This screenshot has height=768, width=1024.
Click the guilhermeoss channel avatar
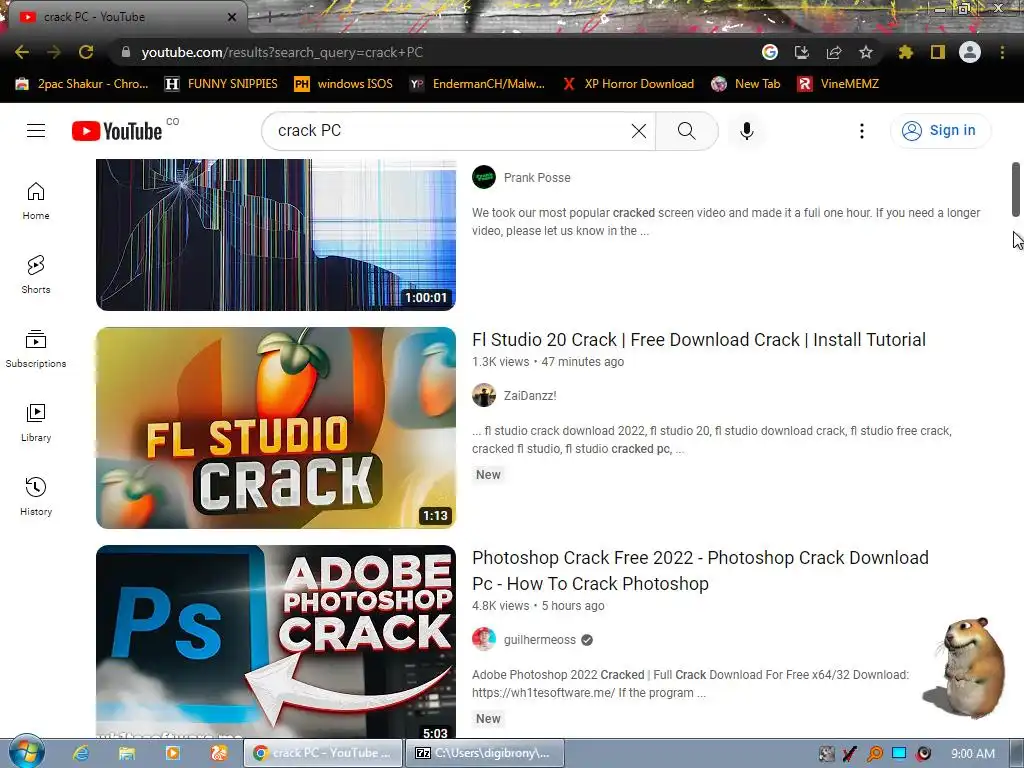pyautogui.click(x=484, y=639)
